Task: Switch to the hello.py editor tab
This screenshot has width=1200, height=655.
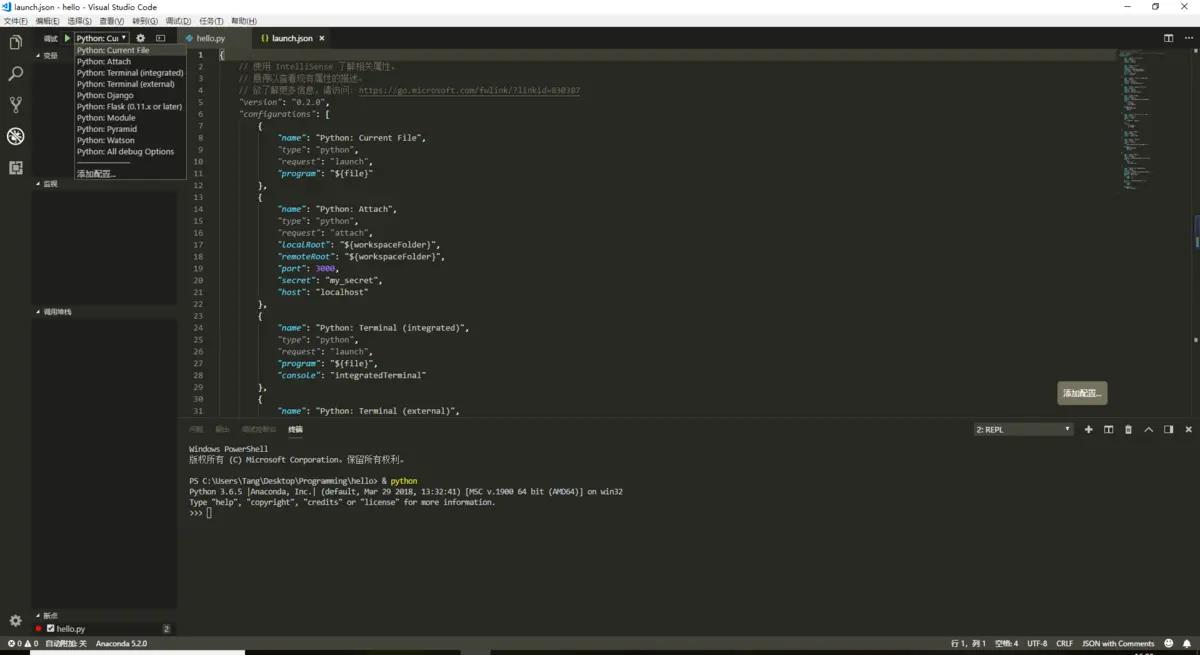Action: (210, 38)
